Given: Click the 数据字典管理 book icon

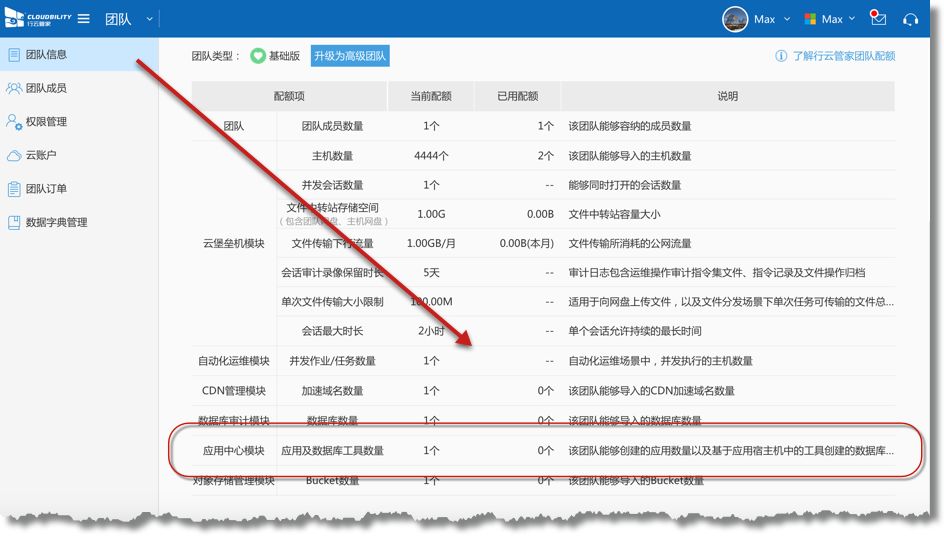Looking at the screenshot, I should 14,222.
